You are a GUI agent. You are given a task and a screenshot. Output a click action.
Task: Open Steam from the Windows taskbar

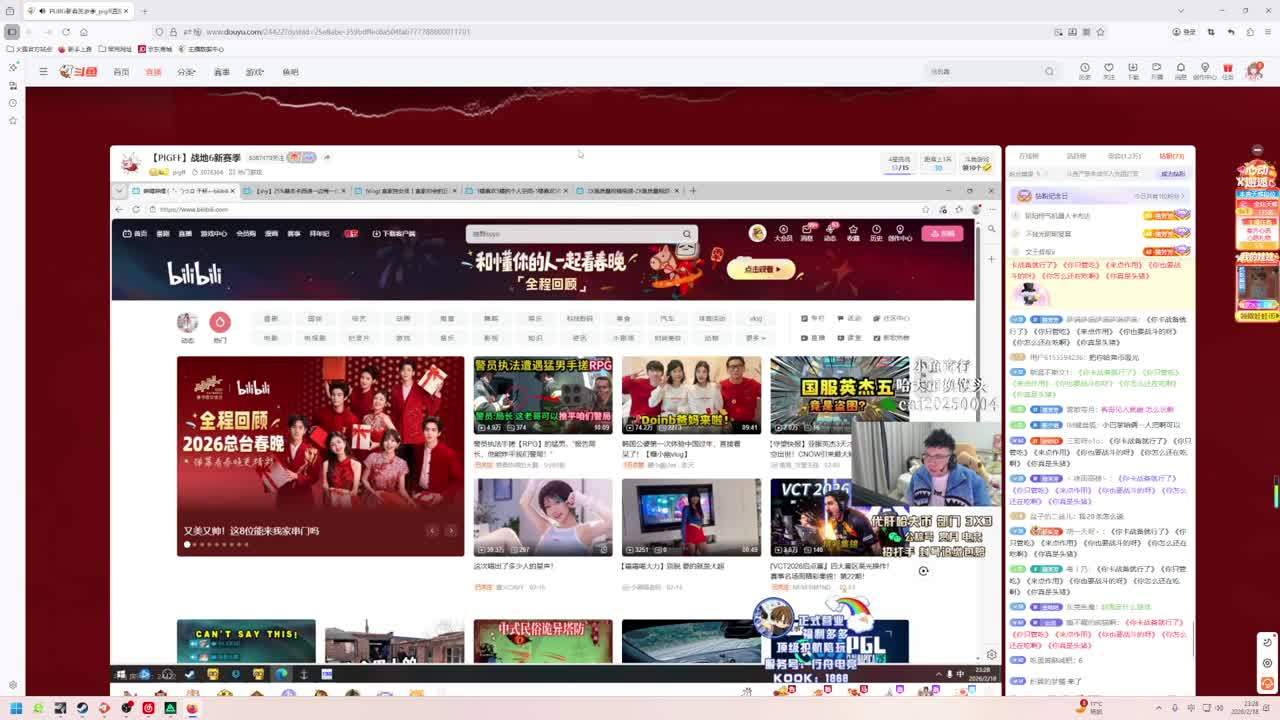[x=82, y=708]
